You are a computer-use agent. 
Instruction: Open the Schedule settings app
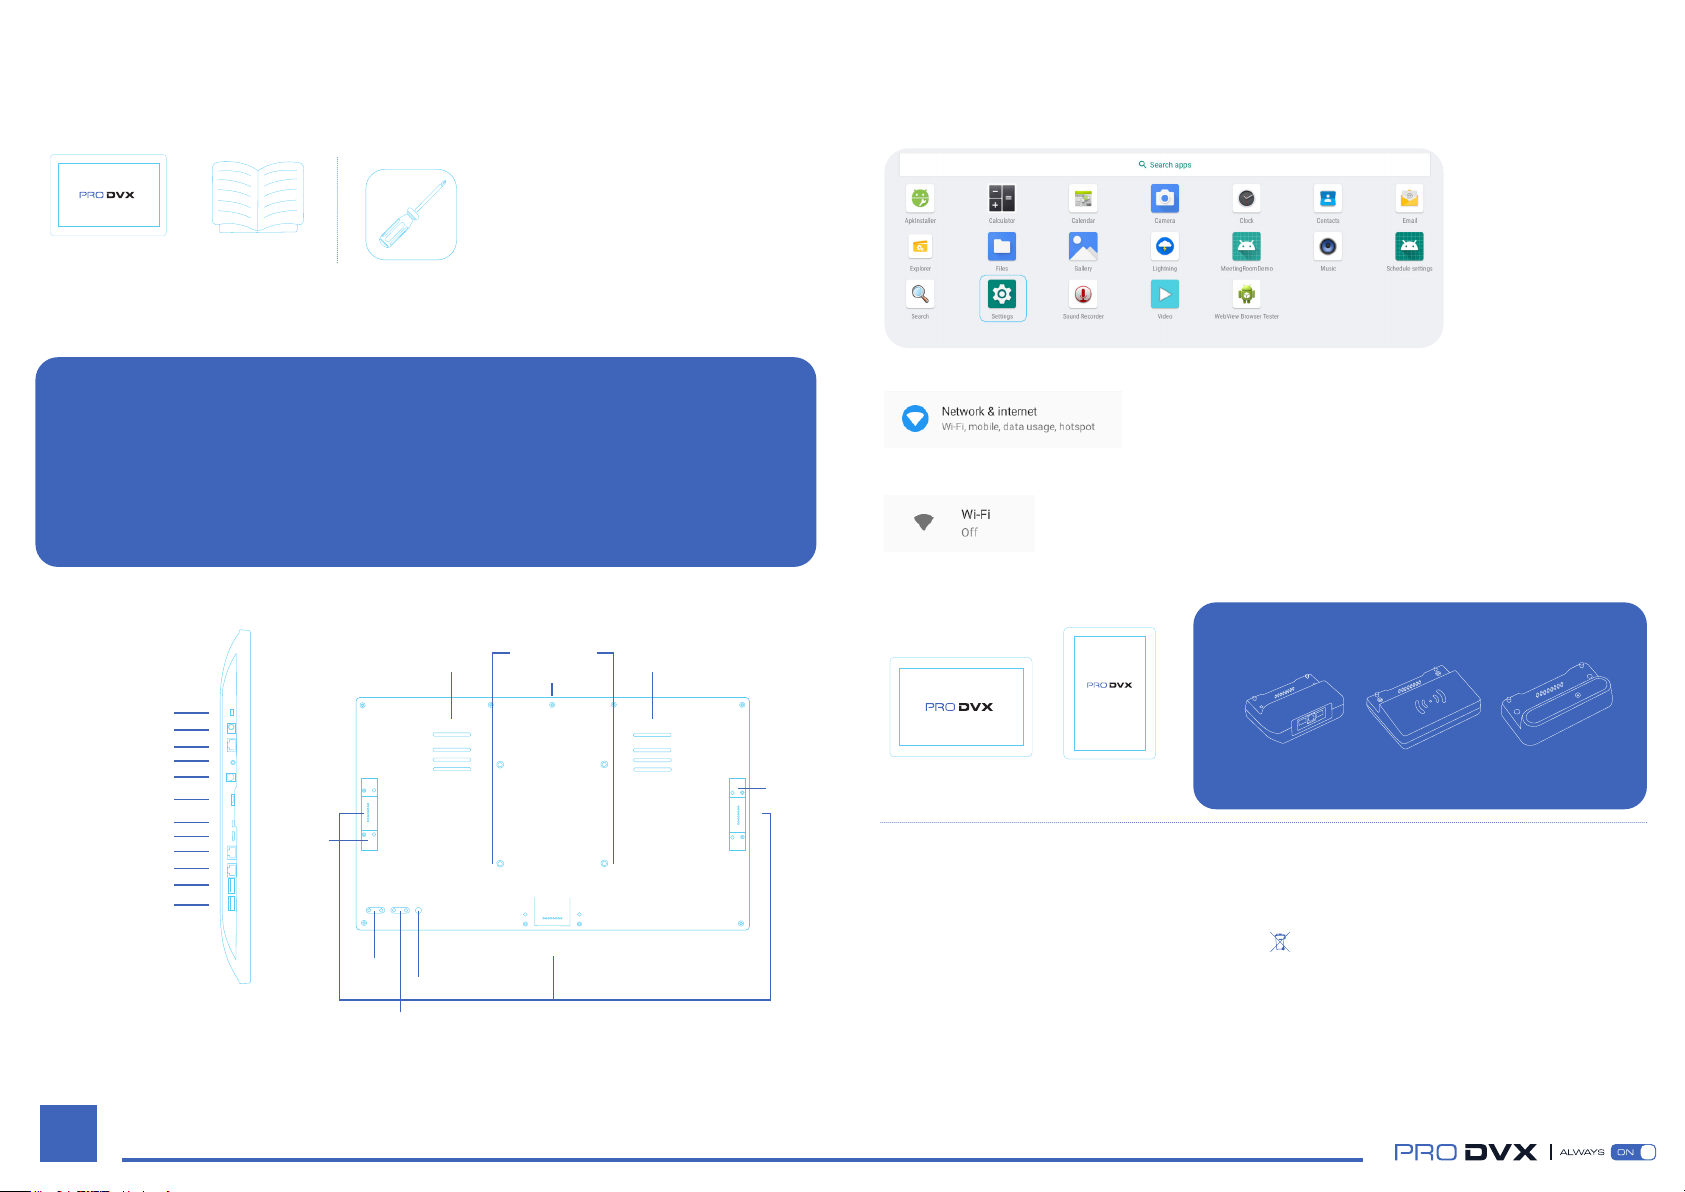[1409, 247]
